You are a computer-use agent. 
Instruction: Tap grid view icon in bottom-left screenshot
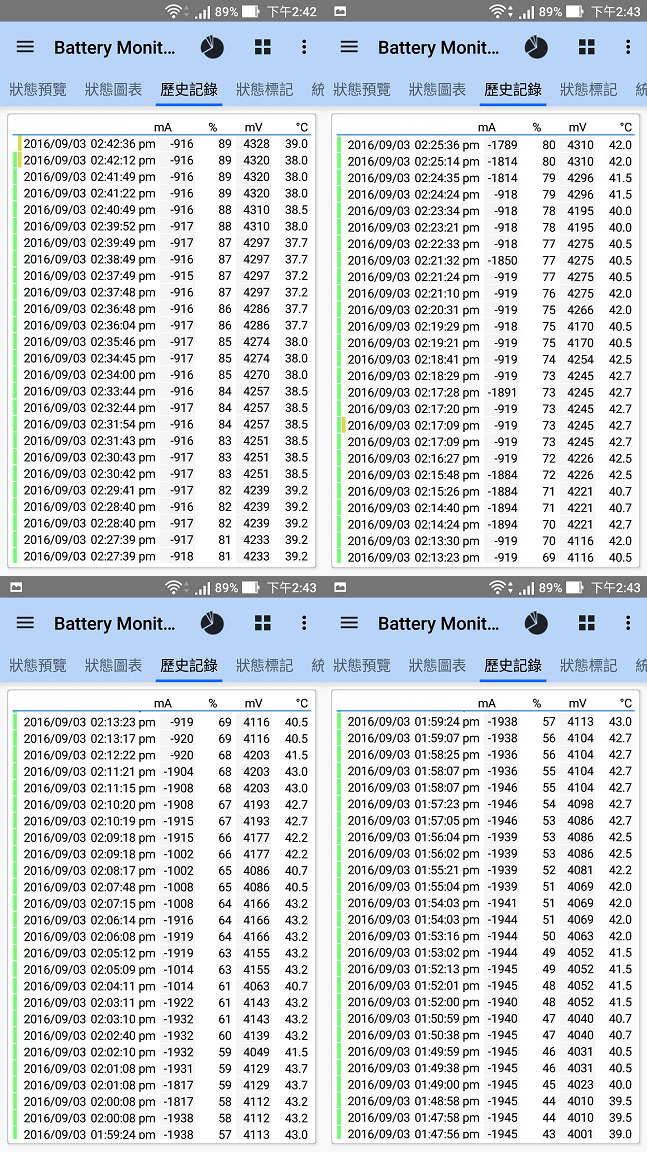pos(262,623)
